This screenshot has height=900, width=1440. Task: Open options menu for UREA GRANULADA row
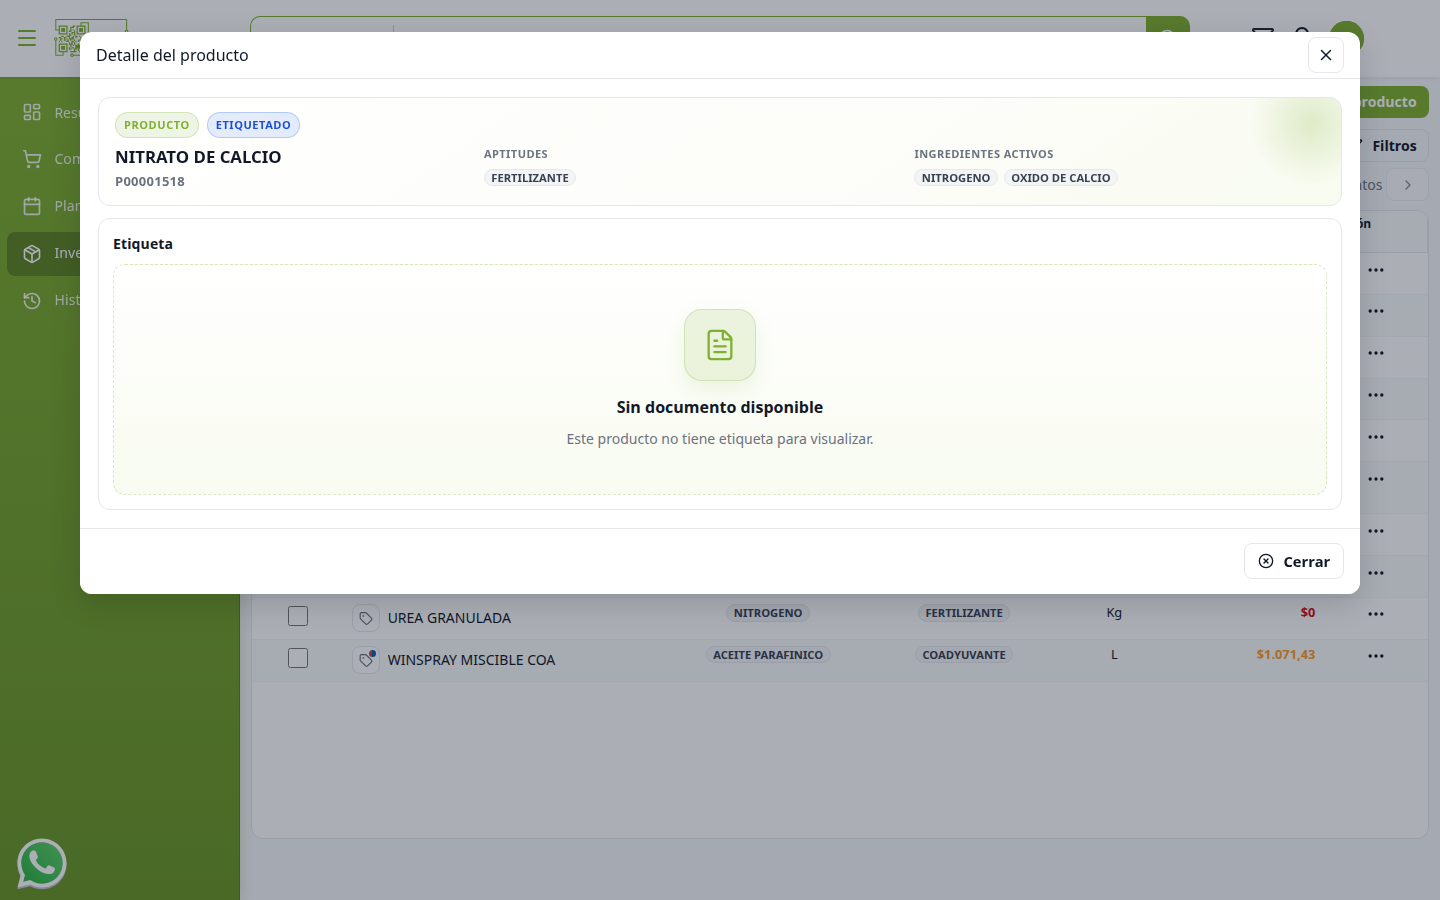click(x=1376, y=614)
